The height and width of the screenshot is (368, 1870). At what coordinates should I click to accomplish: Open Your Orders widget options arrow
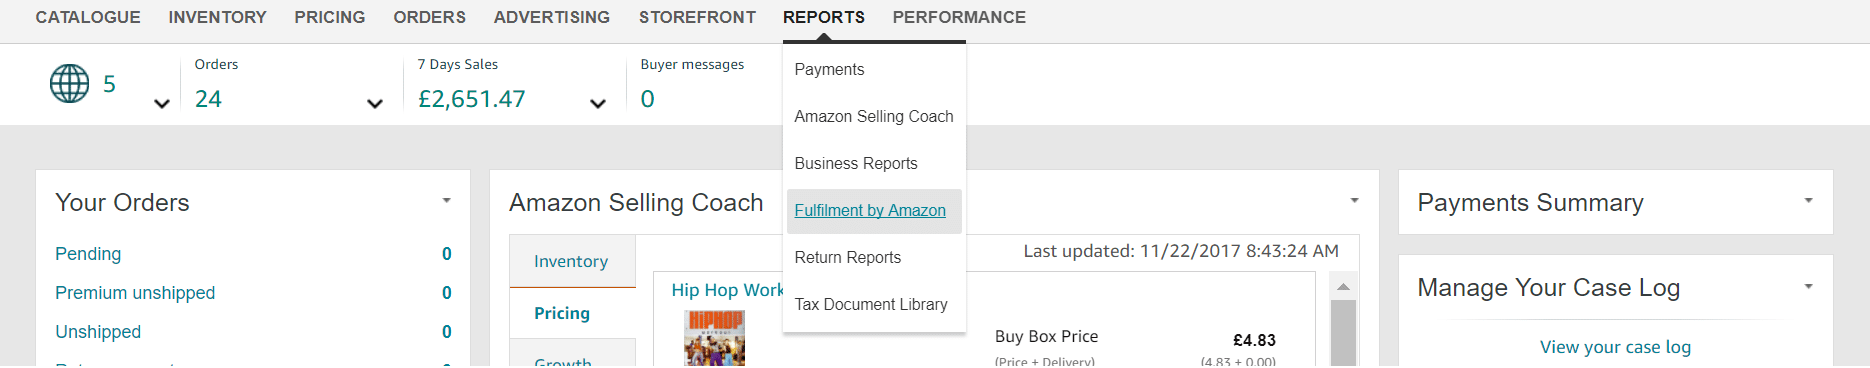pos(447,201)
